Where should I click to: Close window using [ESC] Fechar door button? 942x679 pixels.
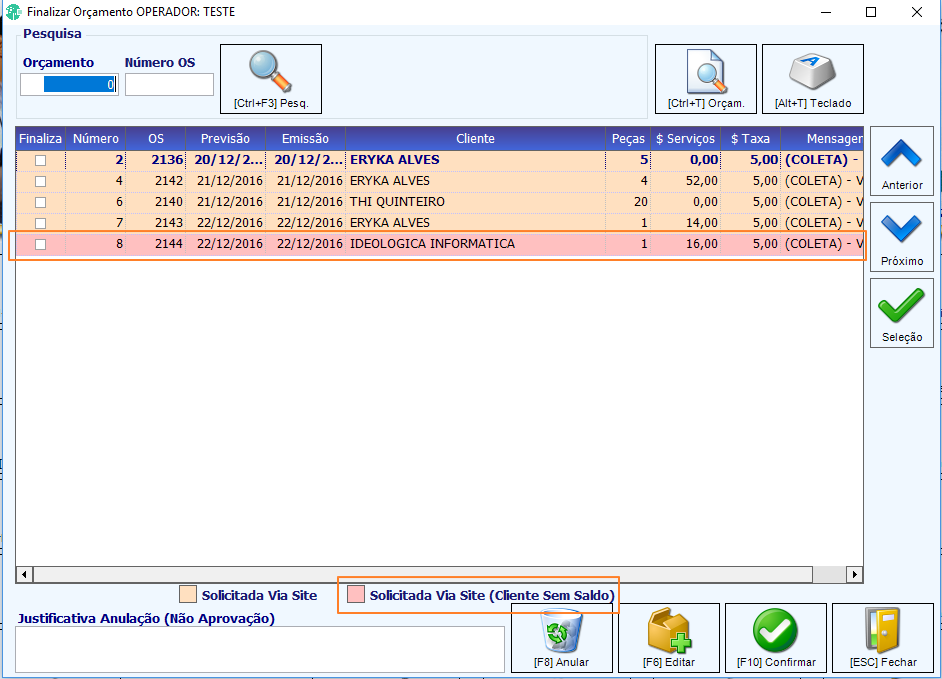click(x=883, y=638)
